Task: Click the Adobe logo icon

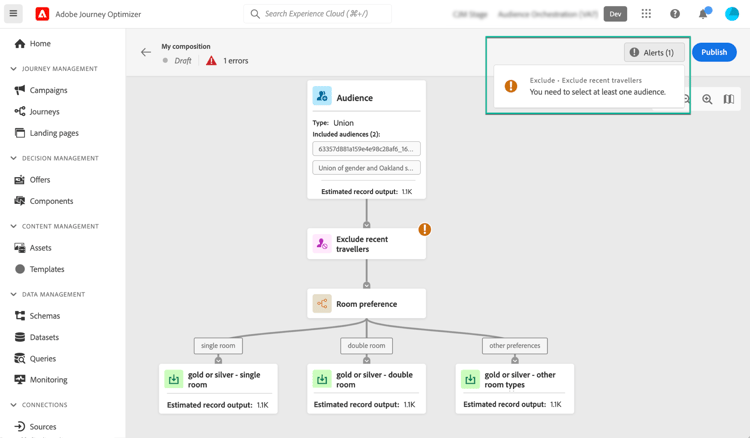Action: pyautogui.click(x=42, y=14)
